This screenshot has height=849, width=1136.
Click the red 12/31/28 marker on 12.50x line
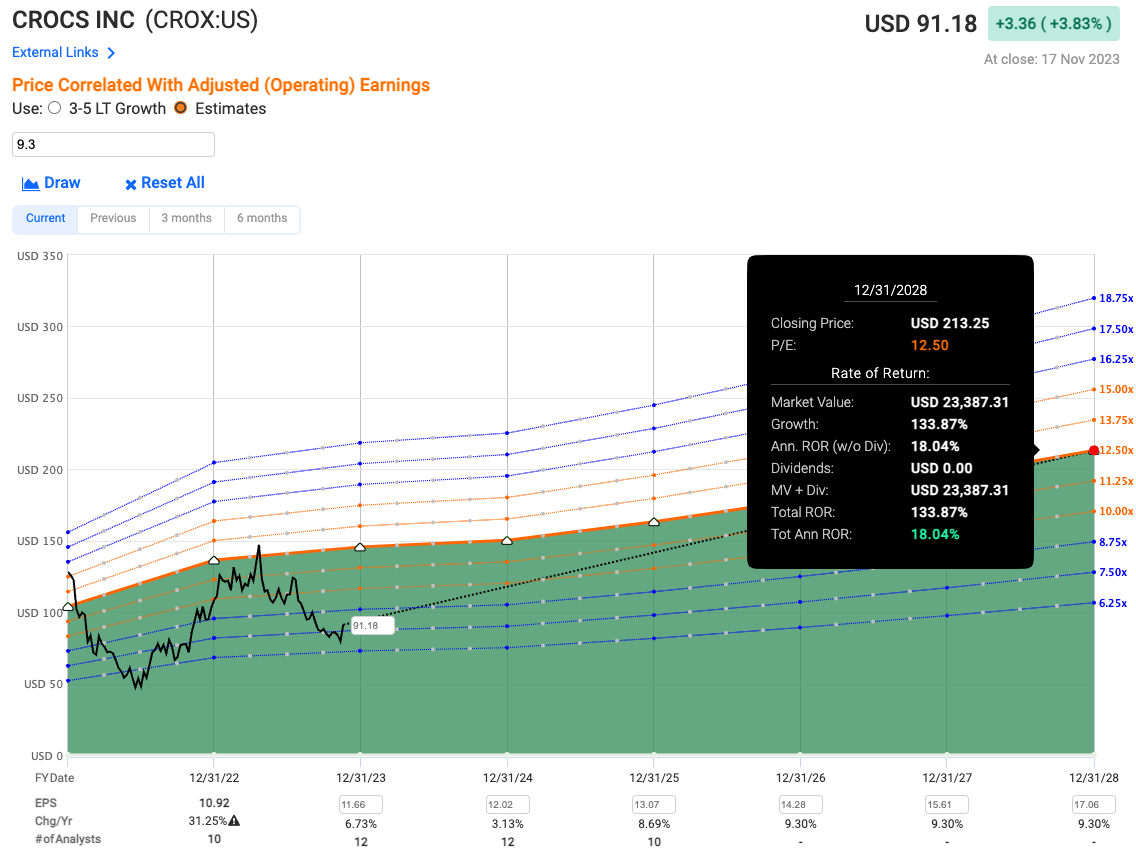coord(1094,451)
